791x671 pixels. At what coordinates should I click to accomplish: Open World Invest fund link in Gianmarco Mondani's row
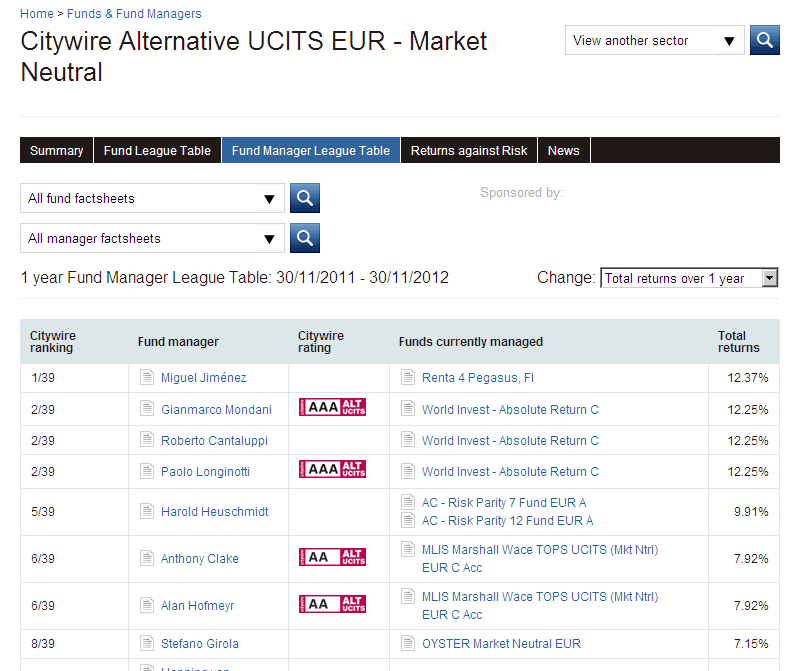(x=510, y=409)
